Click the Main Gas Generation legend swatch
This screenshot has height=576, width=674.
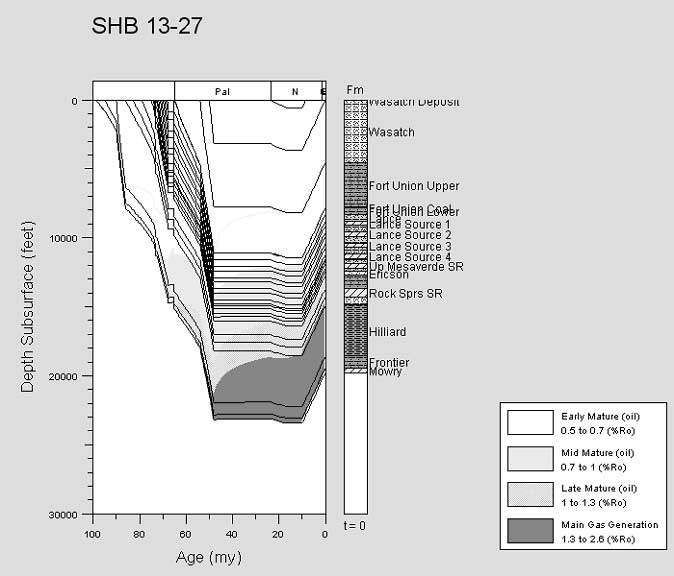(531, 529)
